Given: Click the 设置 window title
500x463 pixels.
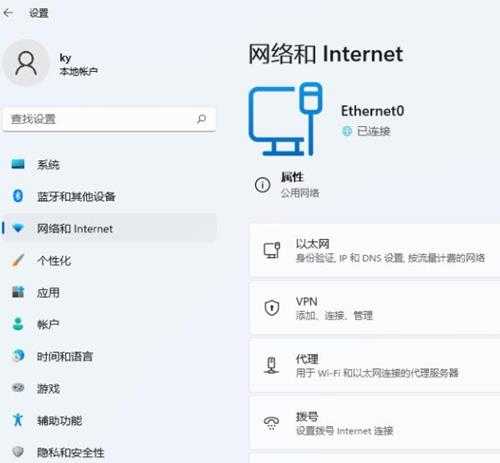Looking at the screenshot, I should [x=39, y=13].
